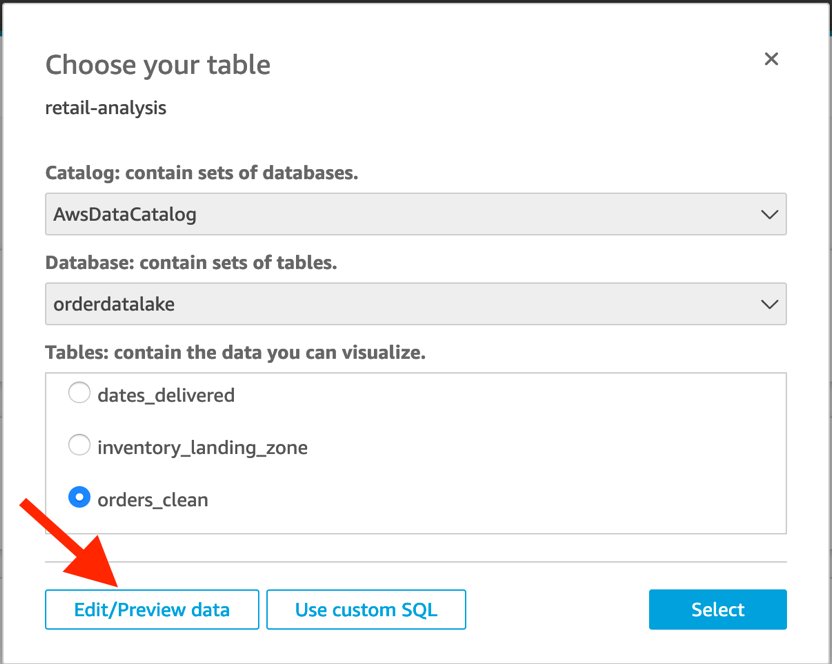
Task: Click the selected orders_clean radio circle
Action: click(79, 498)
